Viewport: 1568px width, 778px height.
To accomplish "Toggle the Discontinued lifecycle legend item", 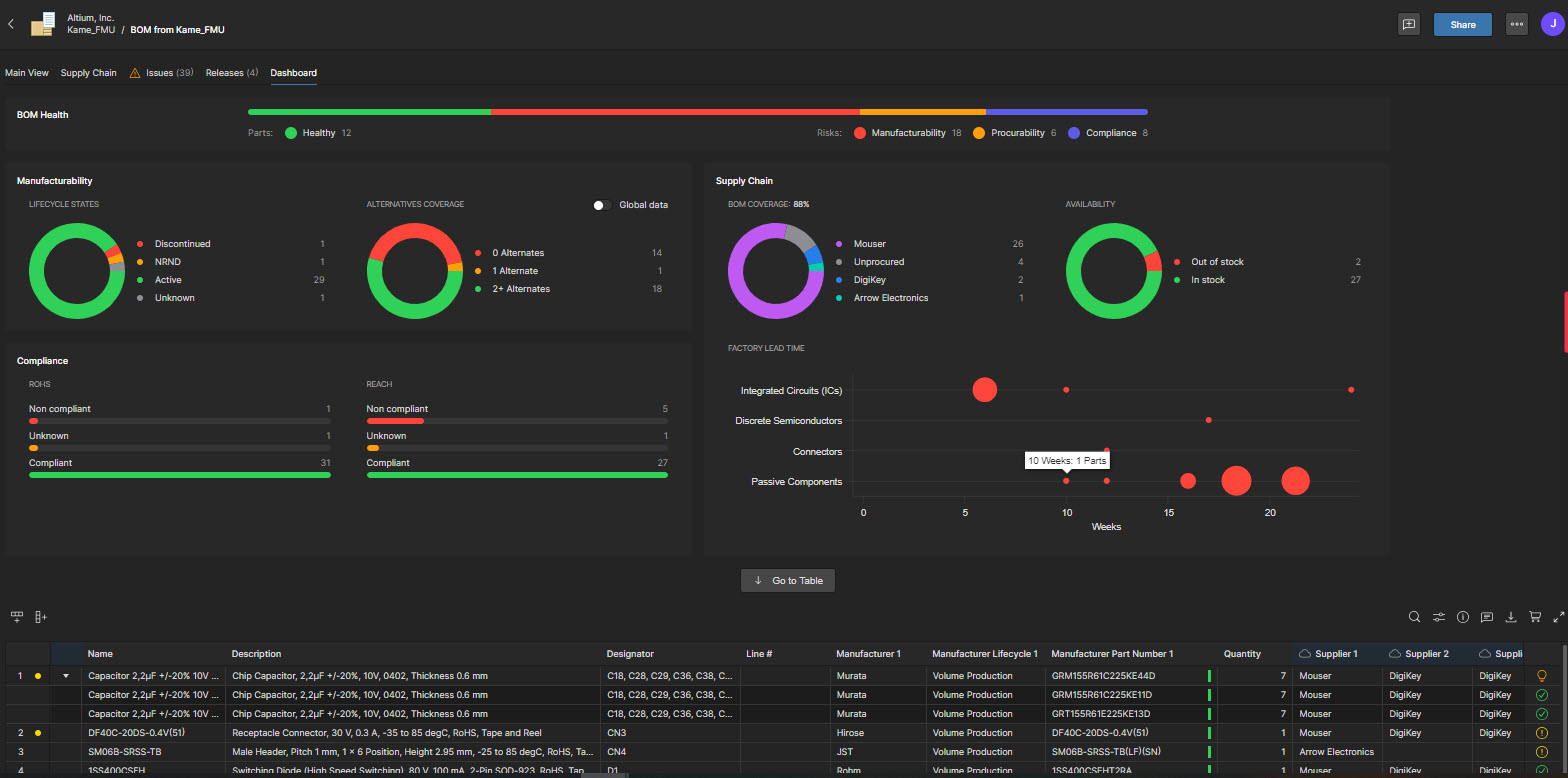I will (x=182, y=244).
